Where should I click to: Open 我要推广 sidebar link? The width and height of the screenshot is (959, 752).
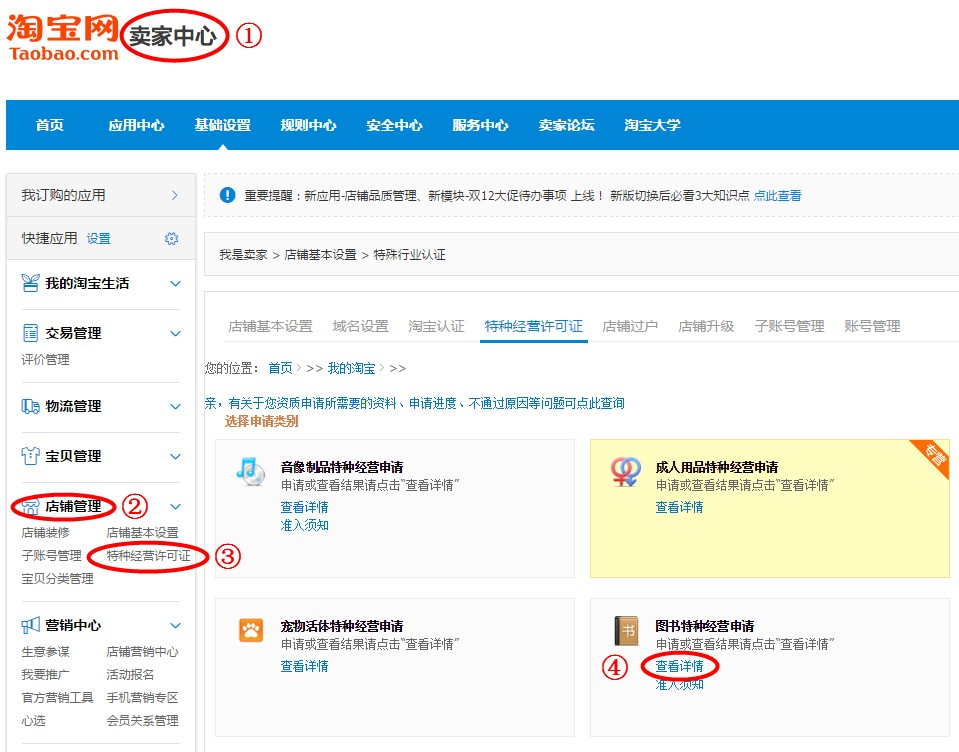pyautogui.click(x=45, y=674)
